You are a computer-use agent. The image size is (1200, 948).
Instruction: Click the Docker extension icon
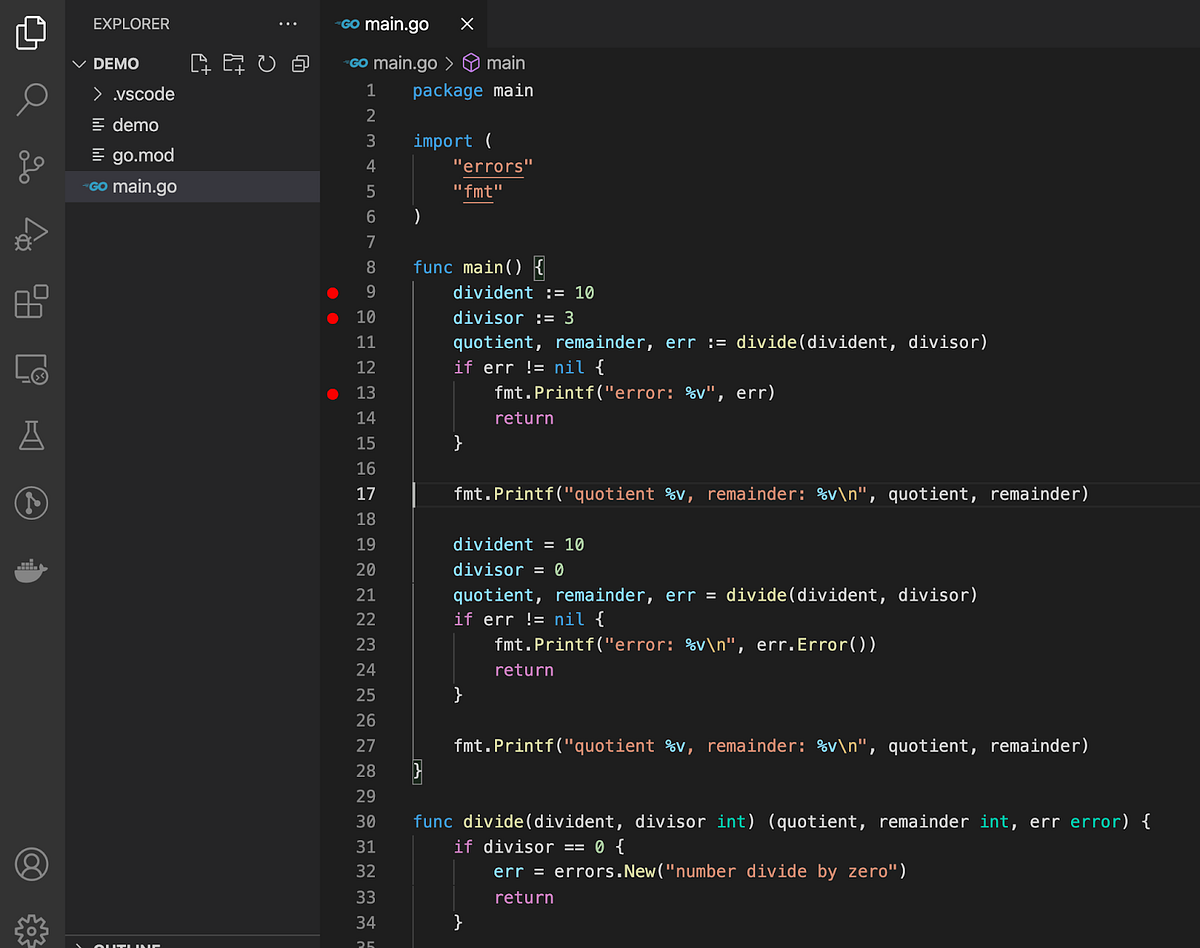pyautogui.click(x=31, y=571)
